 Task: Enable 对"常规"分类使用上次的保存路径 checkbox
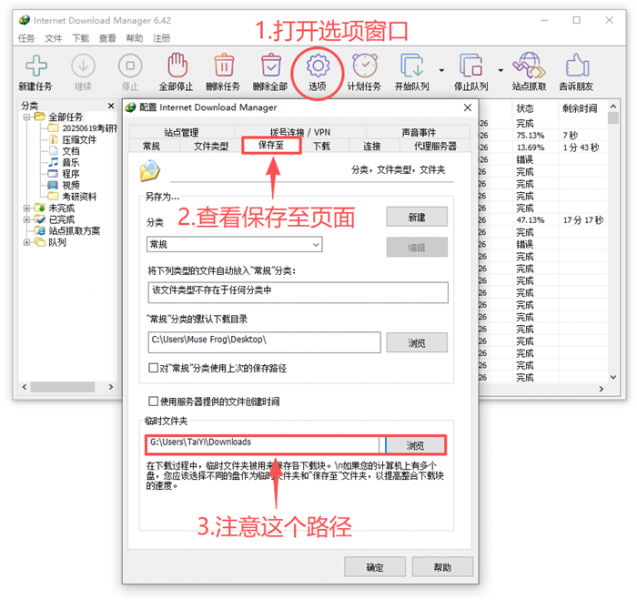click(153, 368)
